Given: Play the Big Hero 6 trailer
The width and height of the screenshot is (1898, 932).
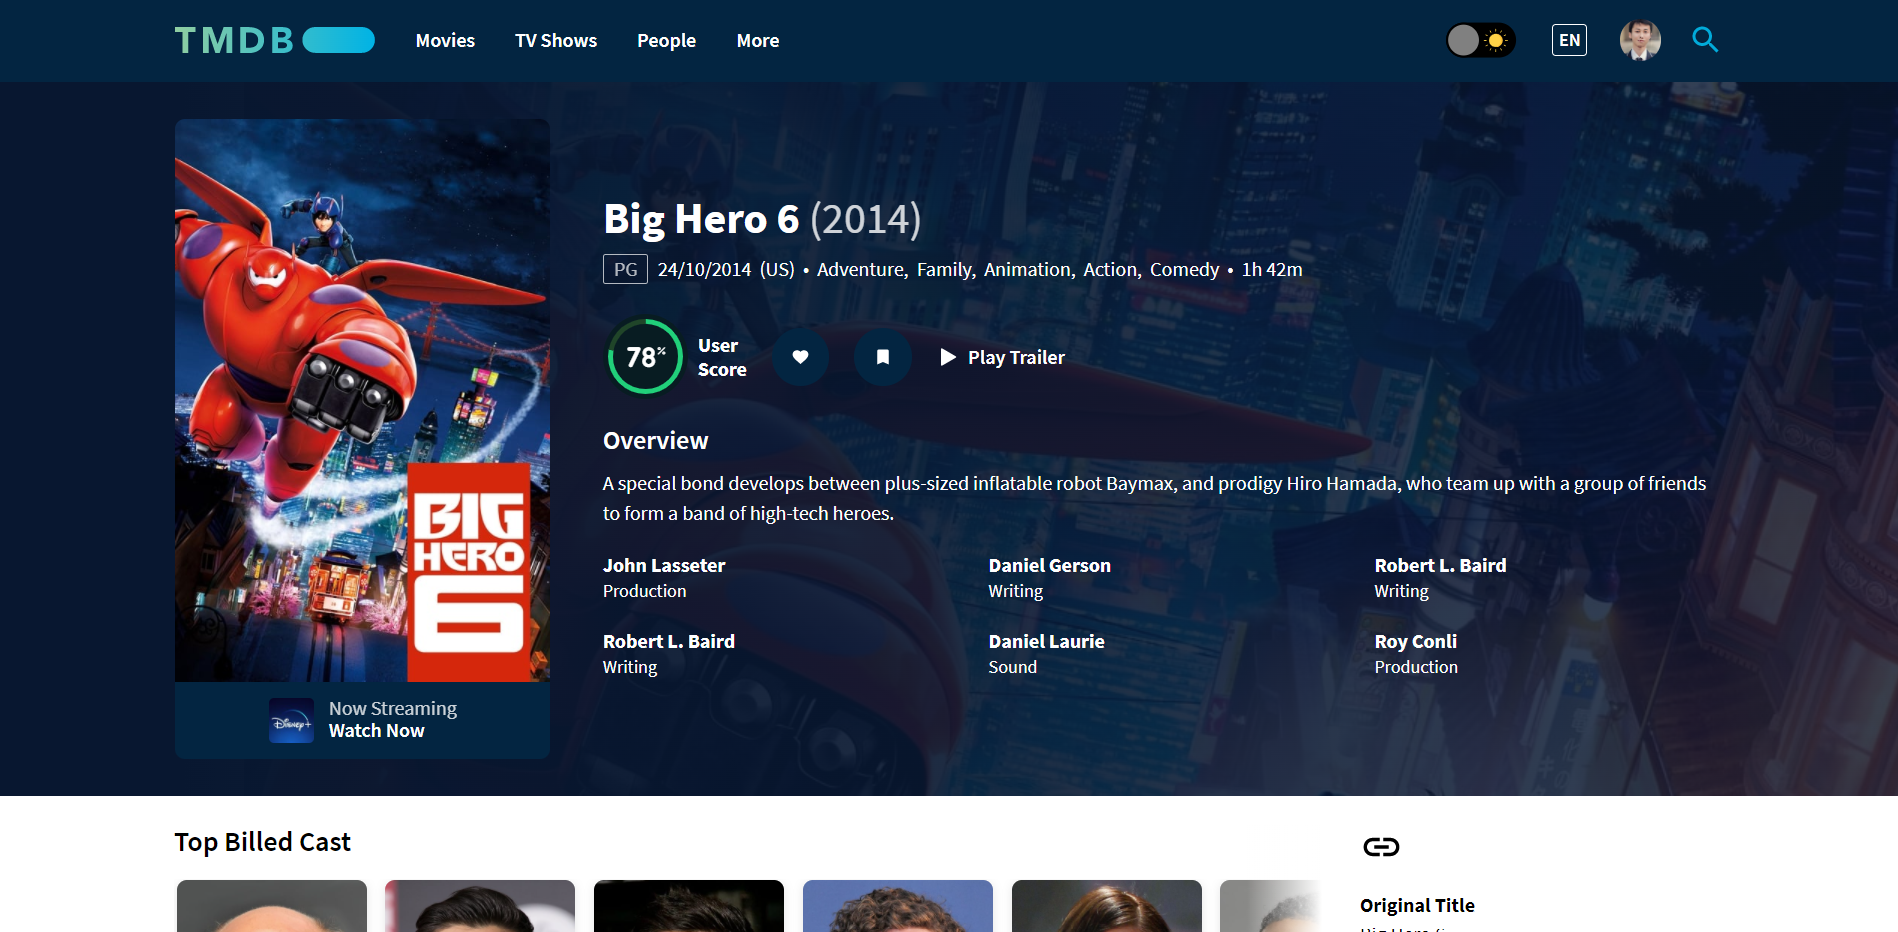Looking at the screenshot, I should click(1002, 357).
